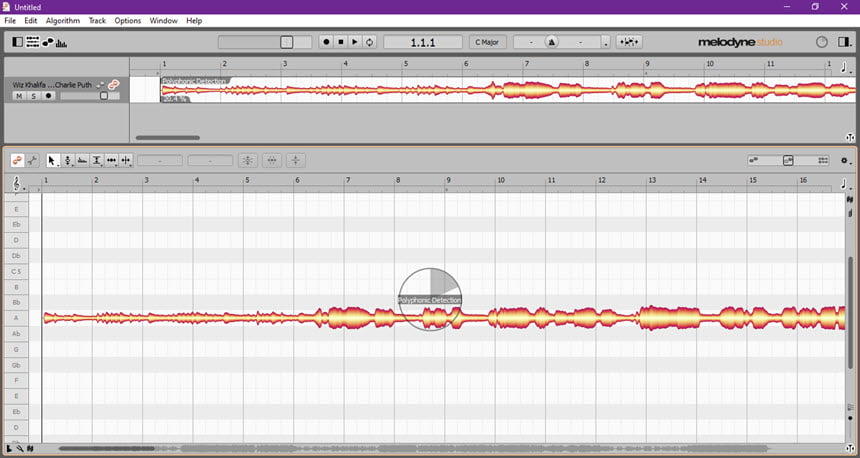Image resolution: width=860 pixels, height=458 pixels.
Task: Open the Leveling macro button
Action: 296,160
